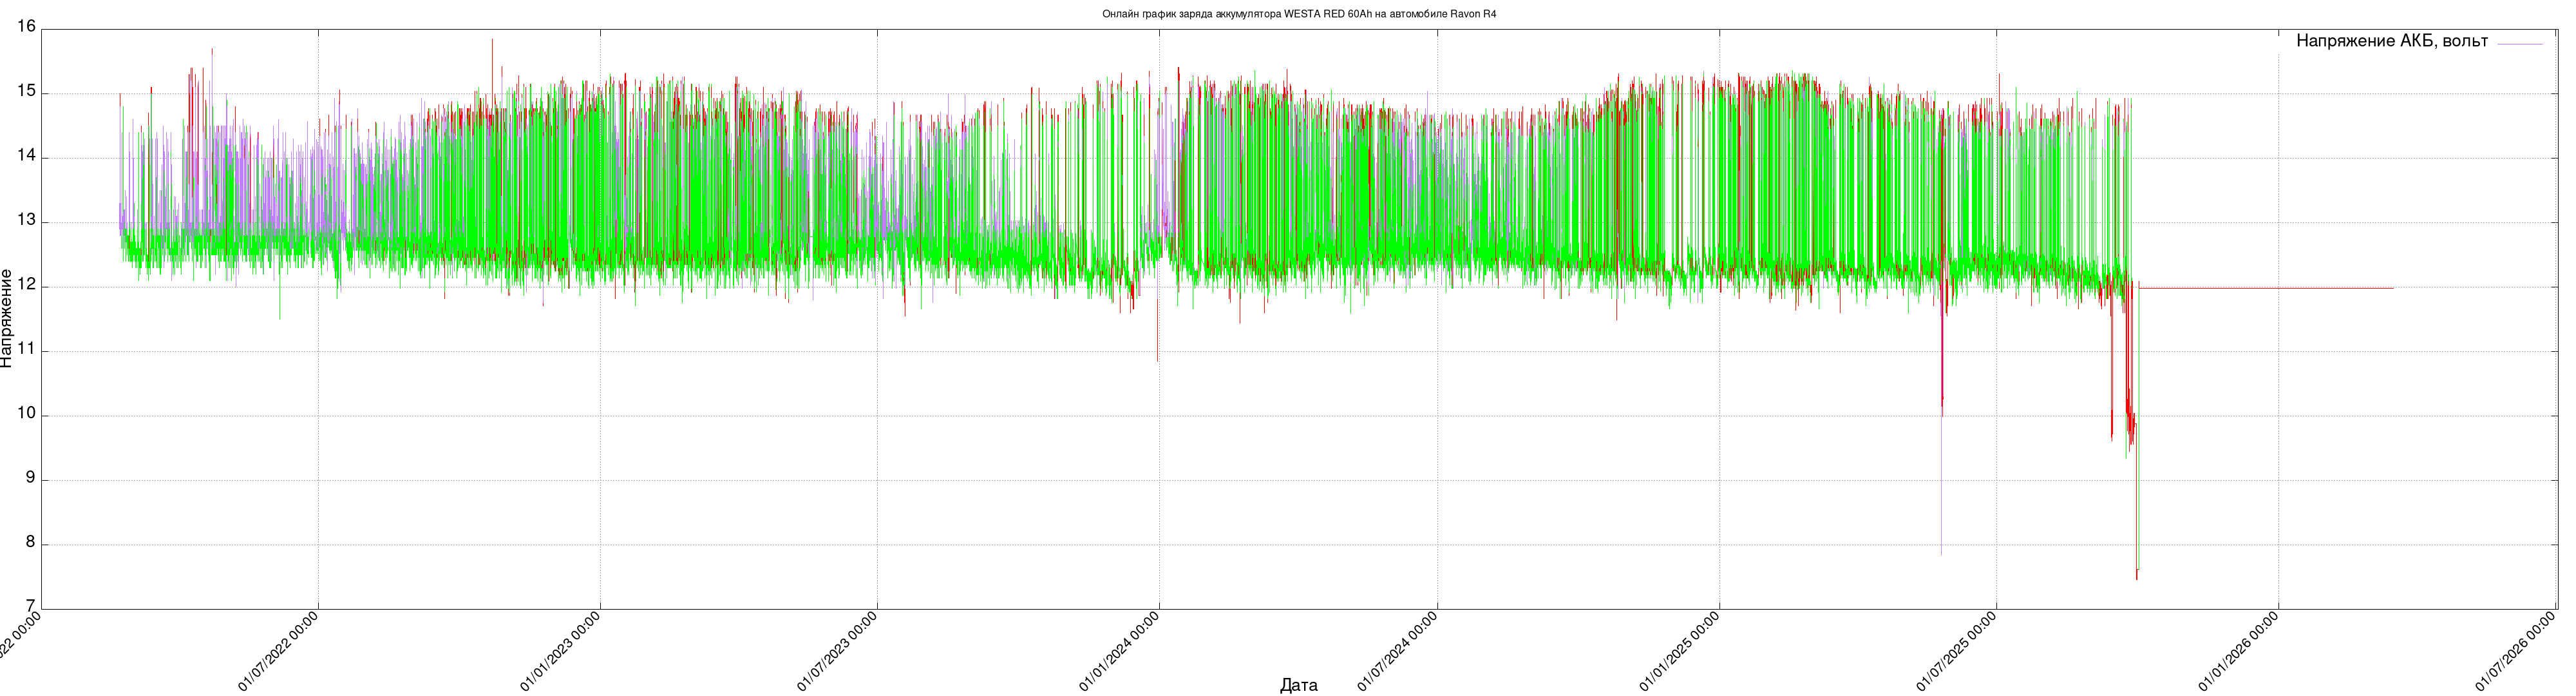Click the chart title about WESTA RED 60Ah
Screen dimensions: 2576x696
click(x=1299, y=14)
